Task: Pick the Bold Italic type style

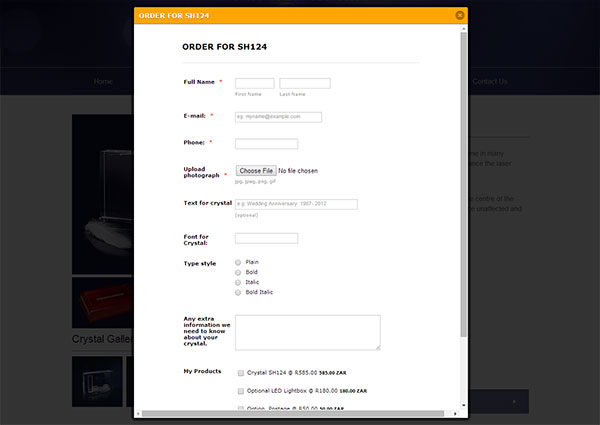Action: click(x=238, y=292)
